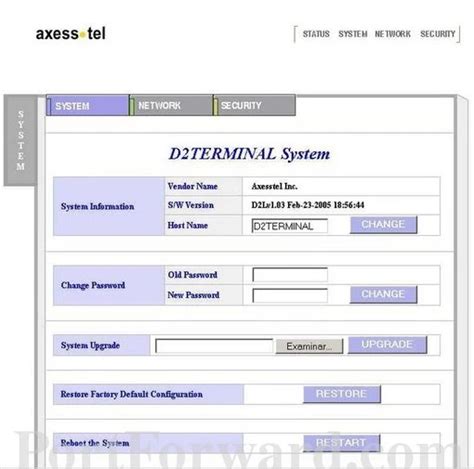Click the 'Axesstel Inc.' vendor value
The image size is (474, 469).
point(274,186)
